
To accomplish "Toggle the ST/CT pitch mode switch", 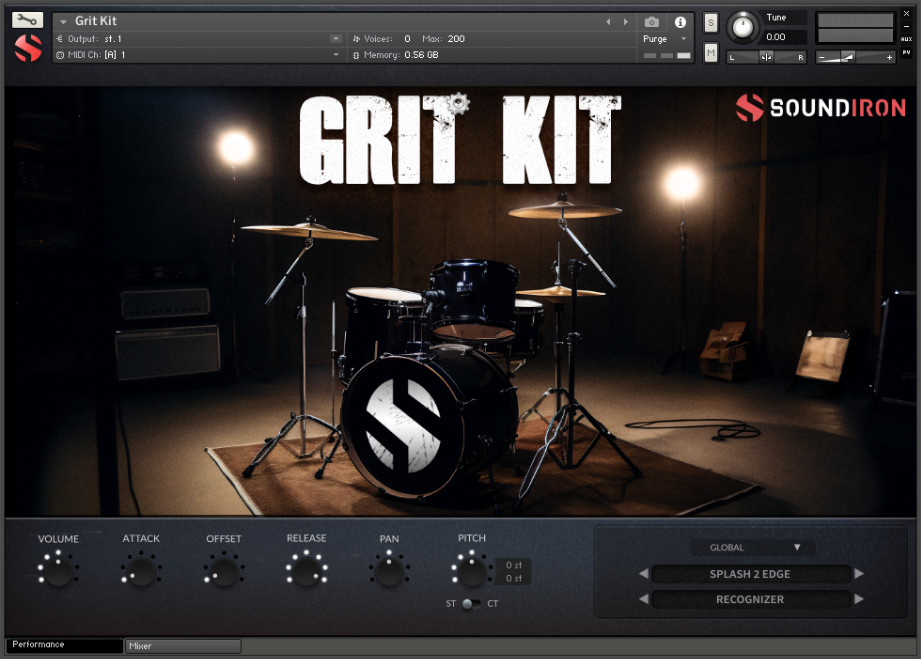I will click(471, 604).
